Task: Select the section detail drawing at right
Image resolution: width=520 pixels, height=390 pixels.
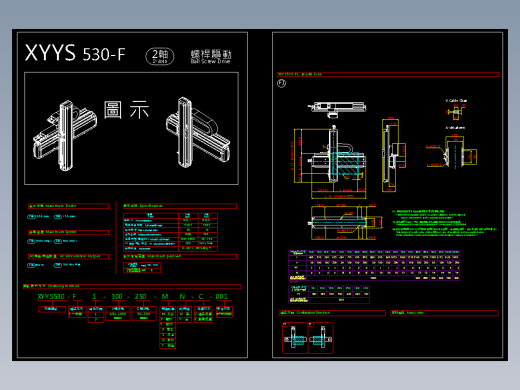Action: (x=452, y=151)
